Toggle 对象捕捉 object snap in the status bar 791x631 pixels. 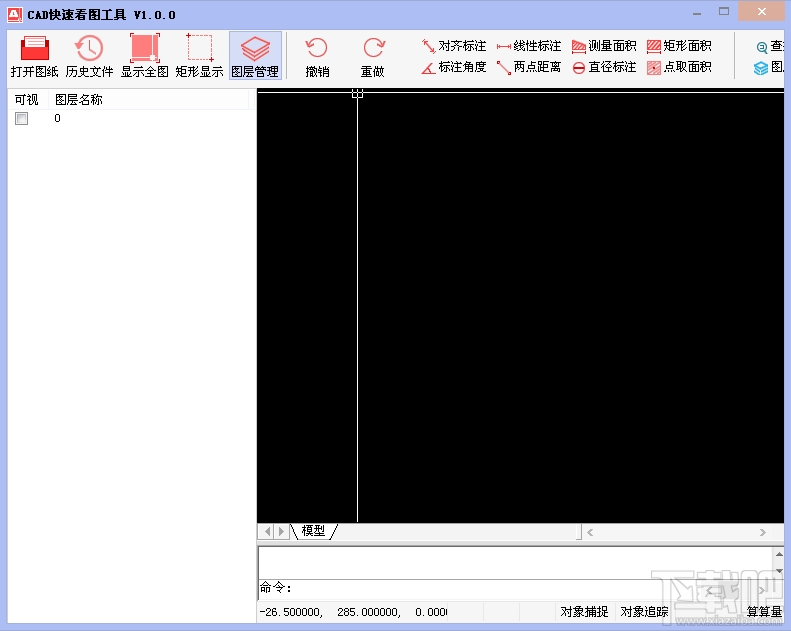tap(584, 612)
